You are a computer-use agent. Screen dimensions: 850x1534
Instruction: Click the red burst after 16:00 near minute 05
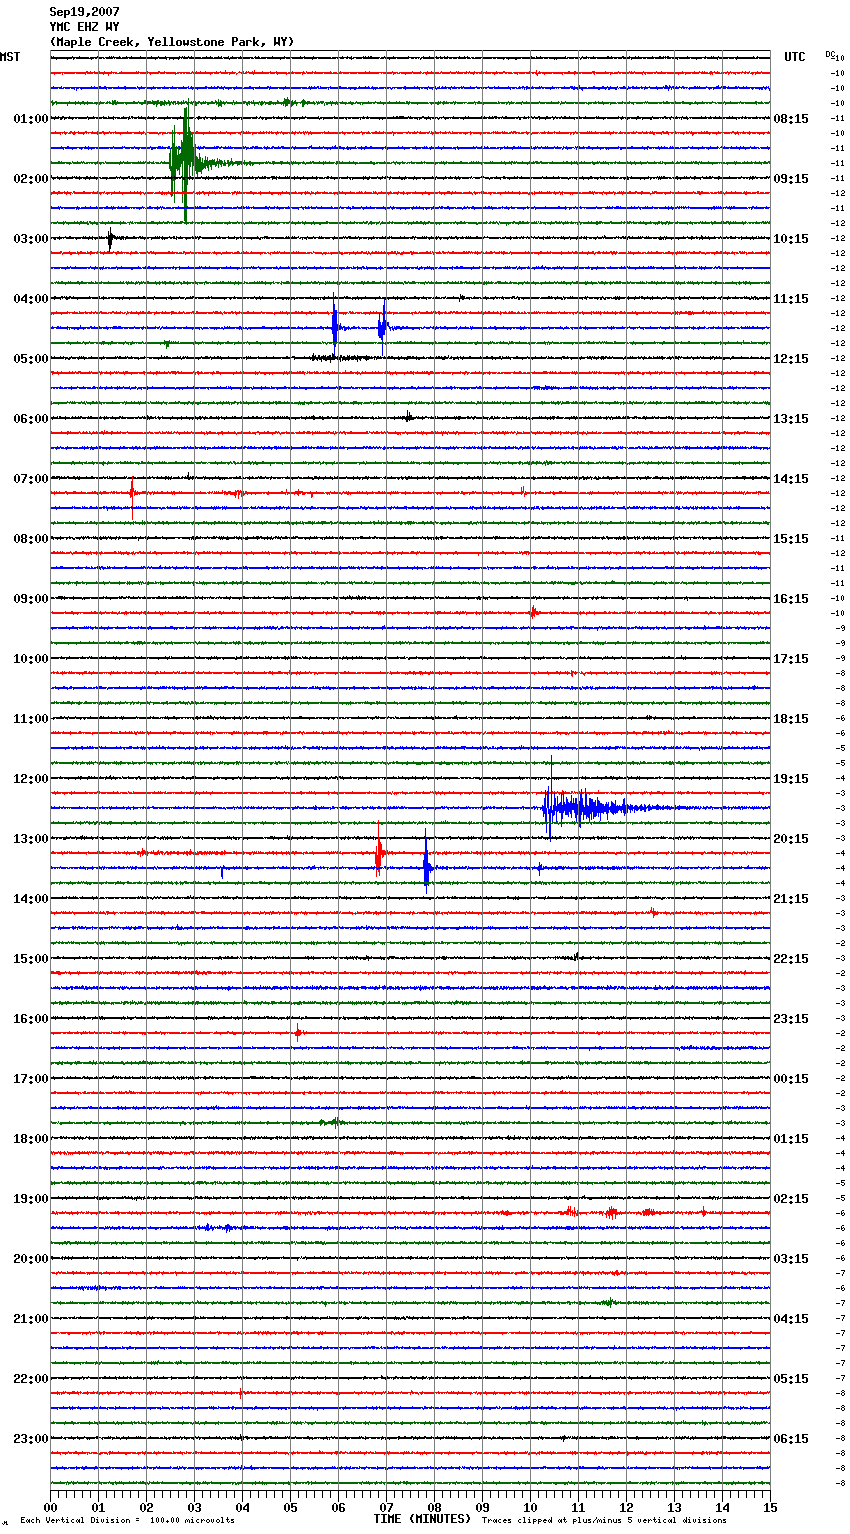click(x=298, y=1032)
